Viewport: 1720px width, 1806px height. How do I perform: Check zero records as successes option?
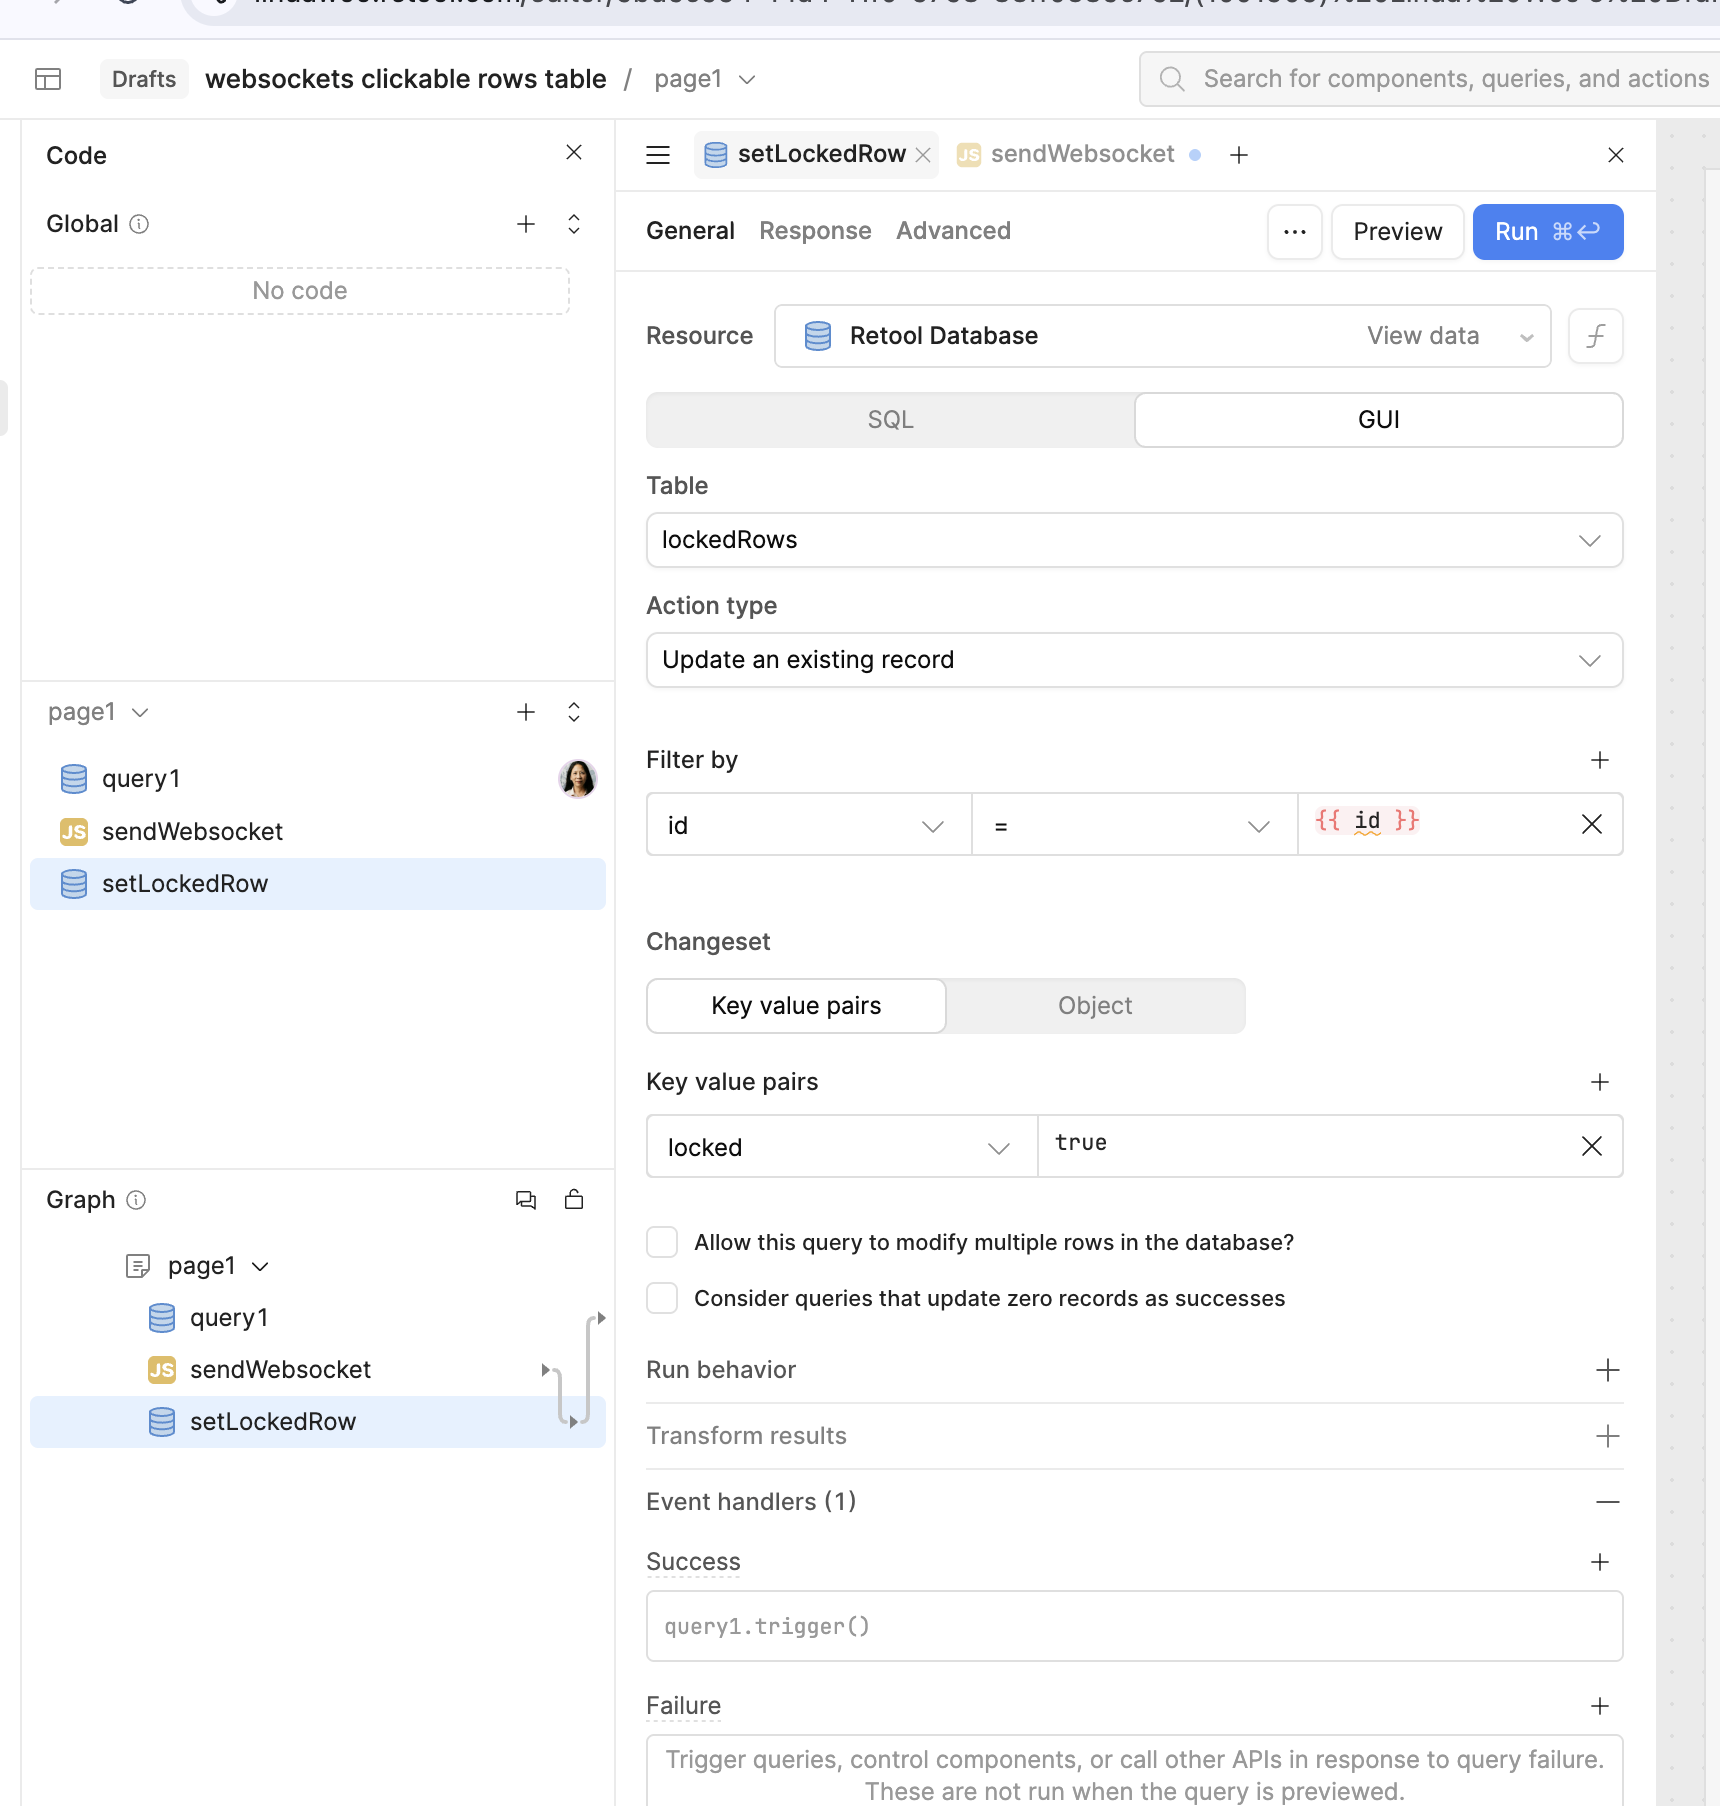pos(662,1298)
